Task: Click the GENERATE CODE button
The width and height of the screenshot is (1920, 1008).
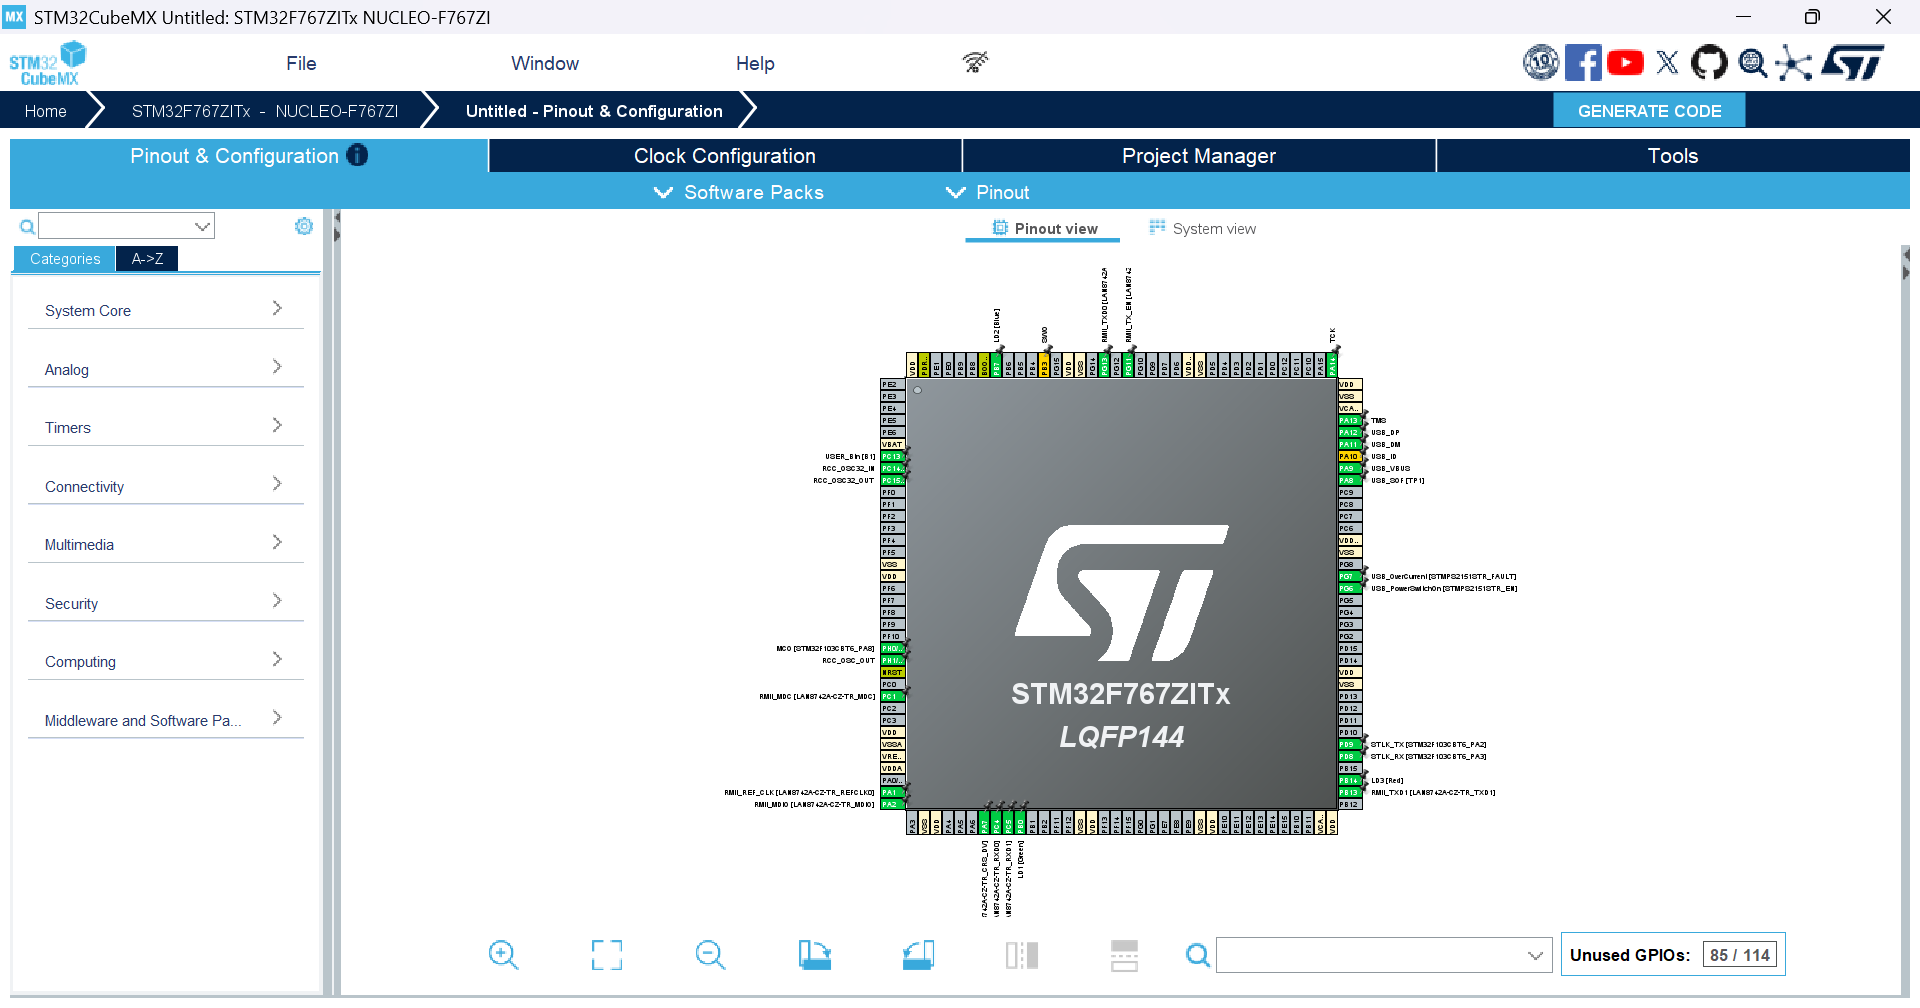Action: (1649, 111)
